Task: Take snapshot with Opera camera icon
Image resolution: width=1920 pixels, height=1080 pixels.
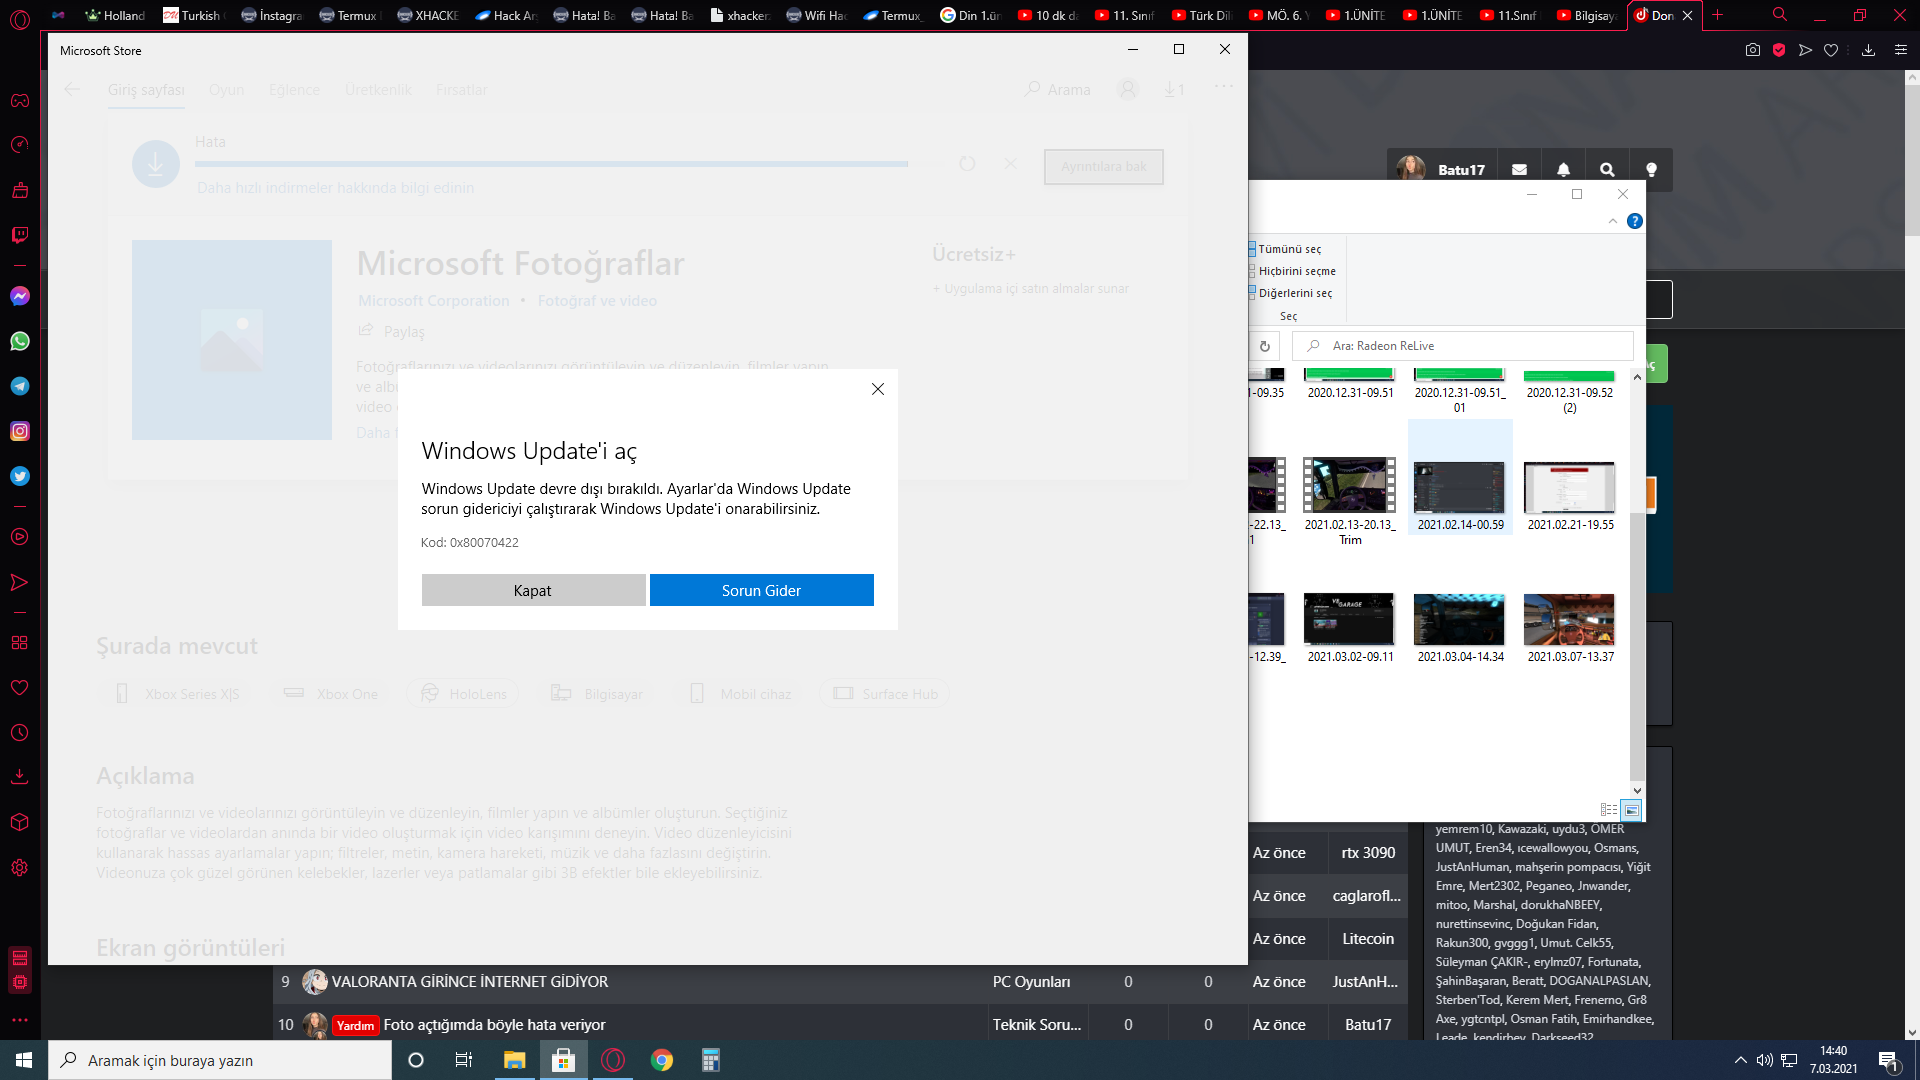Action: (x=1752, y=50)
